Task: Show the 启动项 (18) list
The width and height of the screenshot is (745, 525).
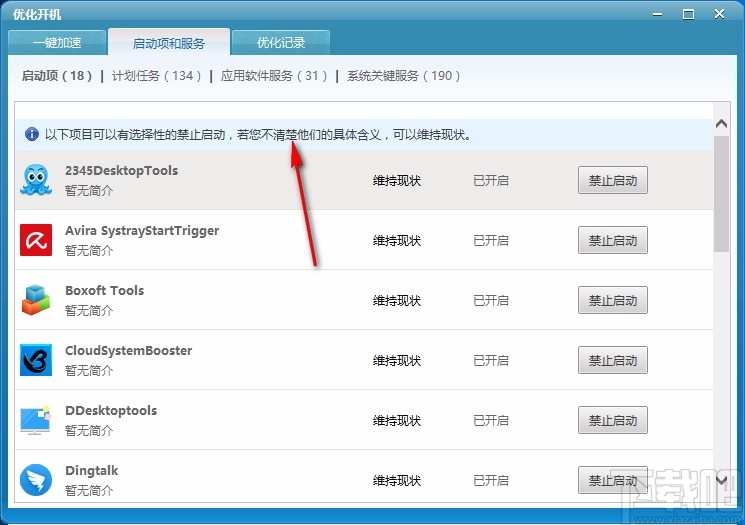Action: click(x=57, y=76)
